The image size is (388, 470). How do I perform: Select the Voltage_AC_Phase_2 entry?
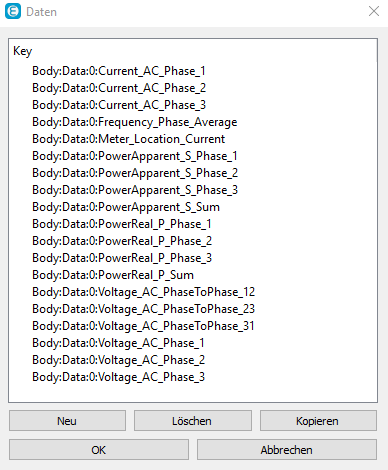[x=119, y=360]
